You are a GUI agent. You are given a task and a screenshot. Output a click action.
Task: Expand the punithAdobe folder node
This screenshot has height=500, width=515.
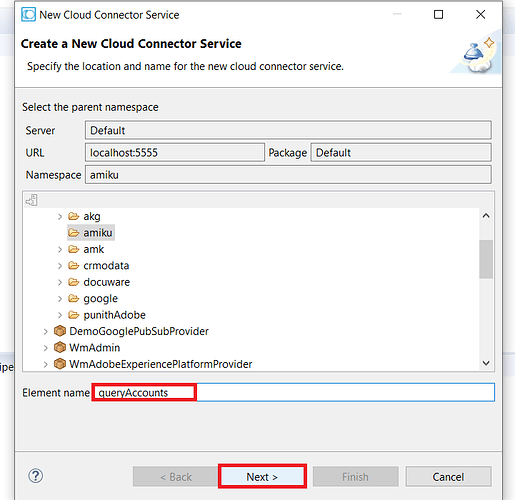tap(60, 315)
